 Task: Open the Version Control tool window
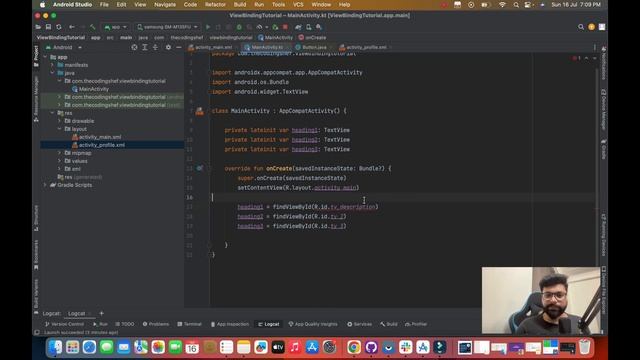tap(64, 324)
